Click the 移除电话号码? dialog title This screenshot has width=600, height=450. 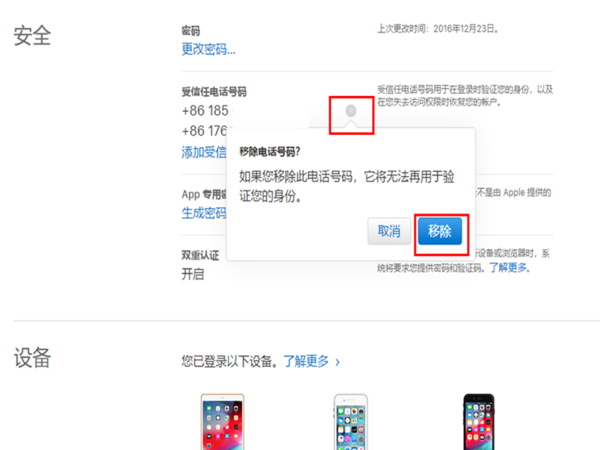tap(270, 152)
